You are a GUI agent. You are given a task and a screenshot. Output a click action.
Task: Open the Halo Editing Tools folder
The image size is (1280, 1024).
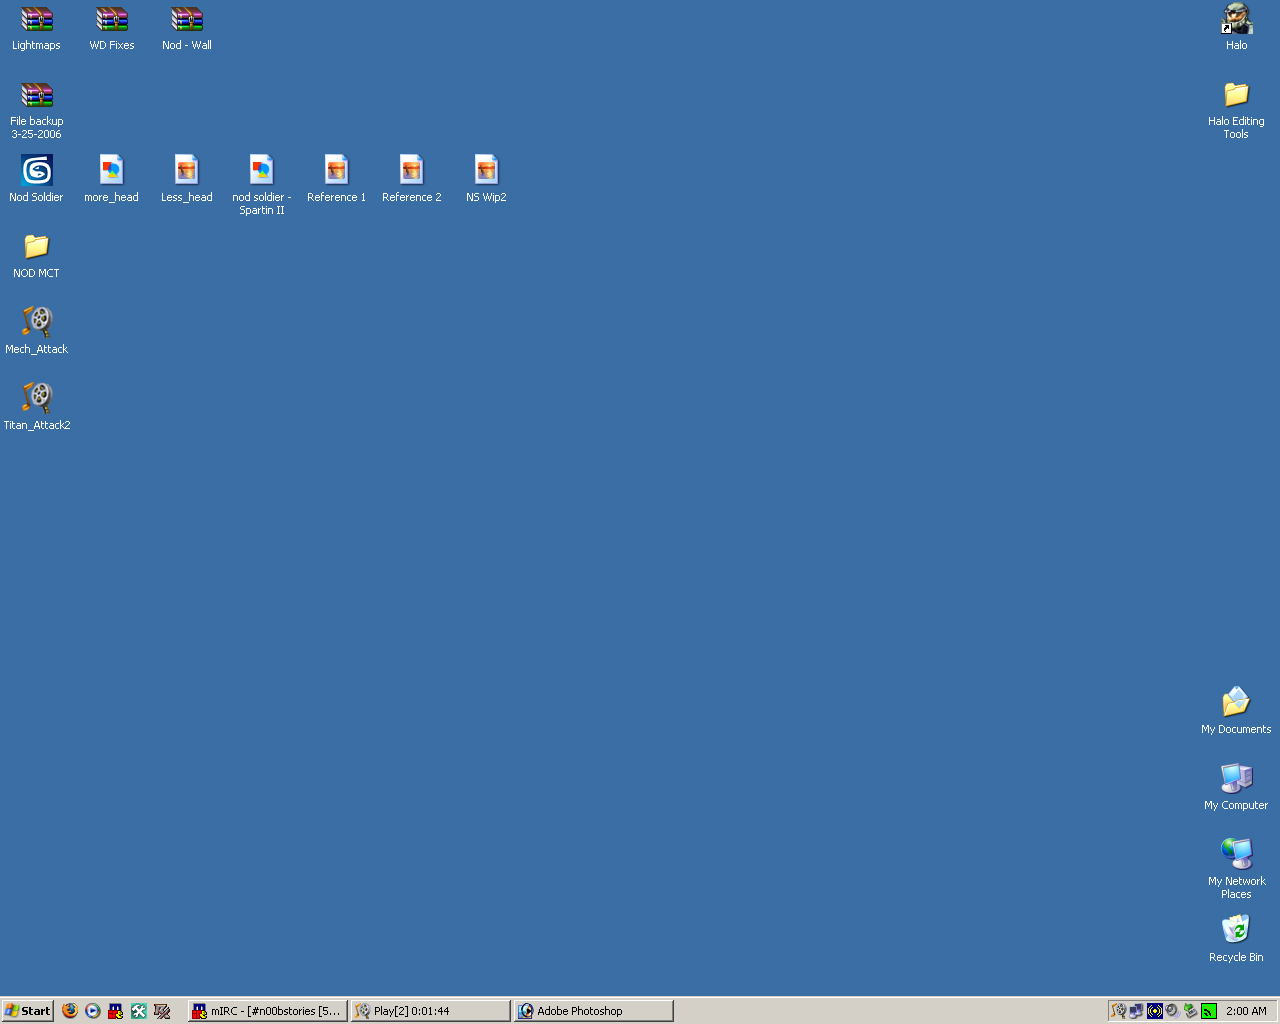point(1236,96)
